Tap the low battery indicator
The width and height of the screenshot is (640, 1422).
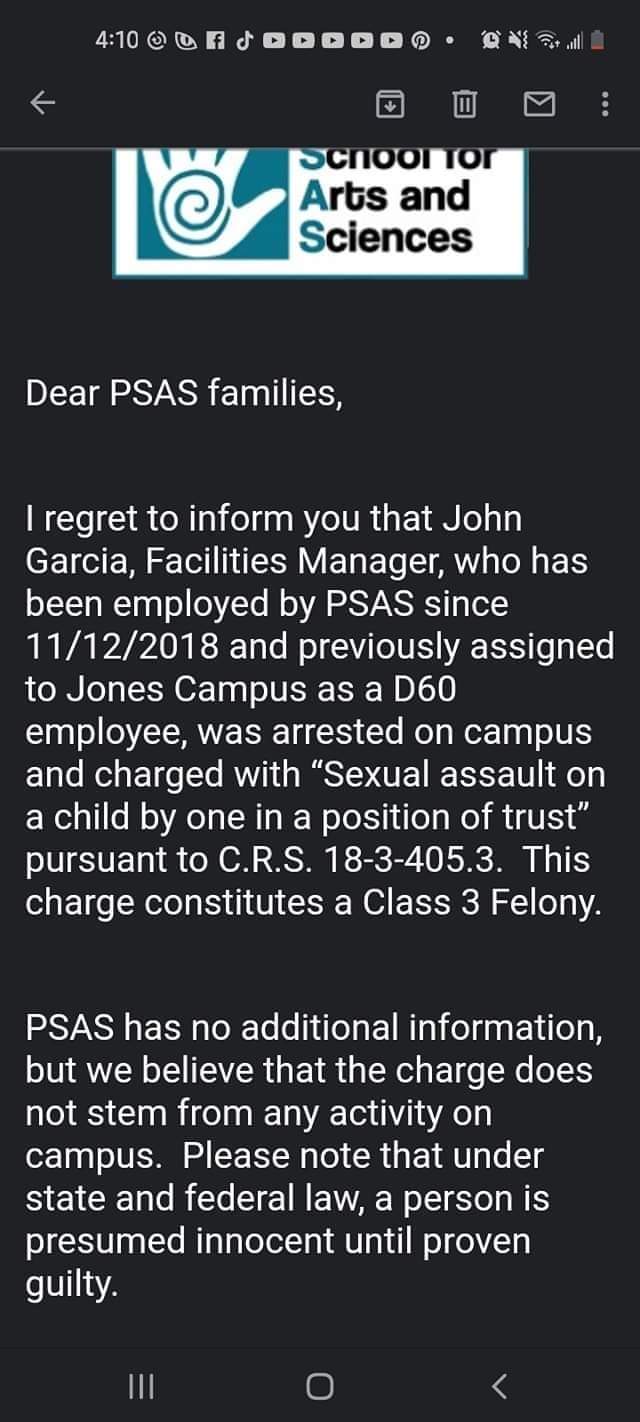[598, 41]
